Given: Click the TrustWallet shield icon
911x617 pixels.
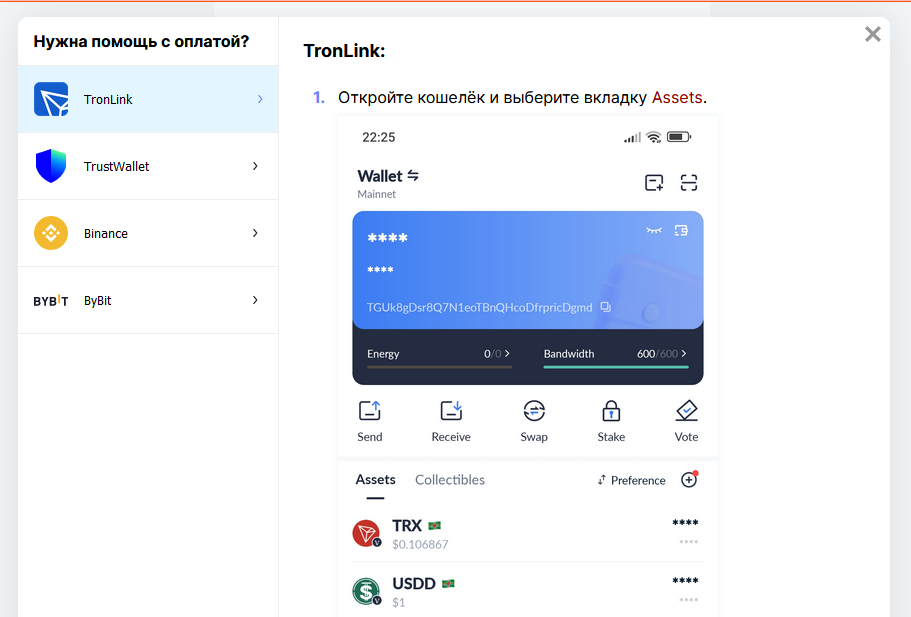Looking at the screenshot, I should click(x=51, y=166).
